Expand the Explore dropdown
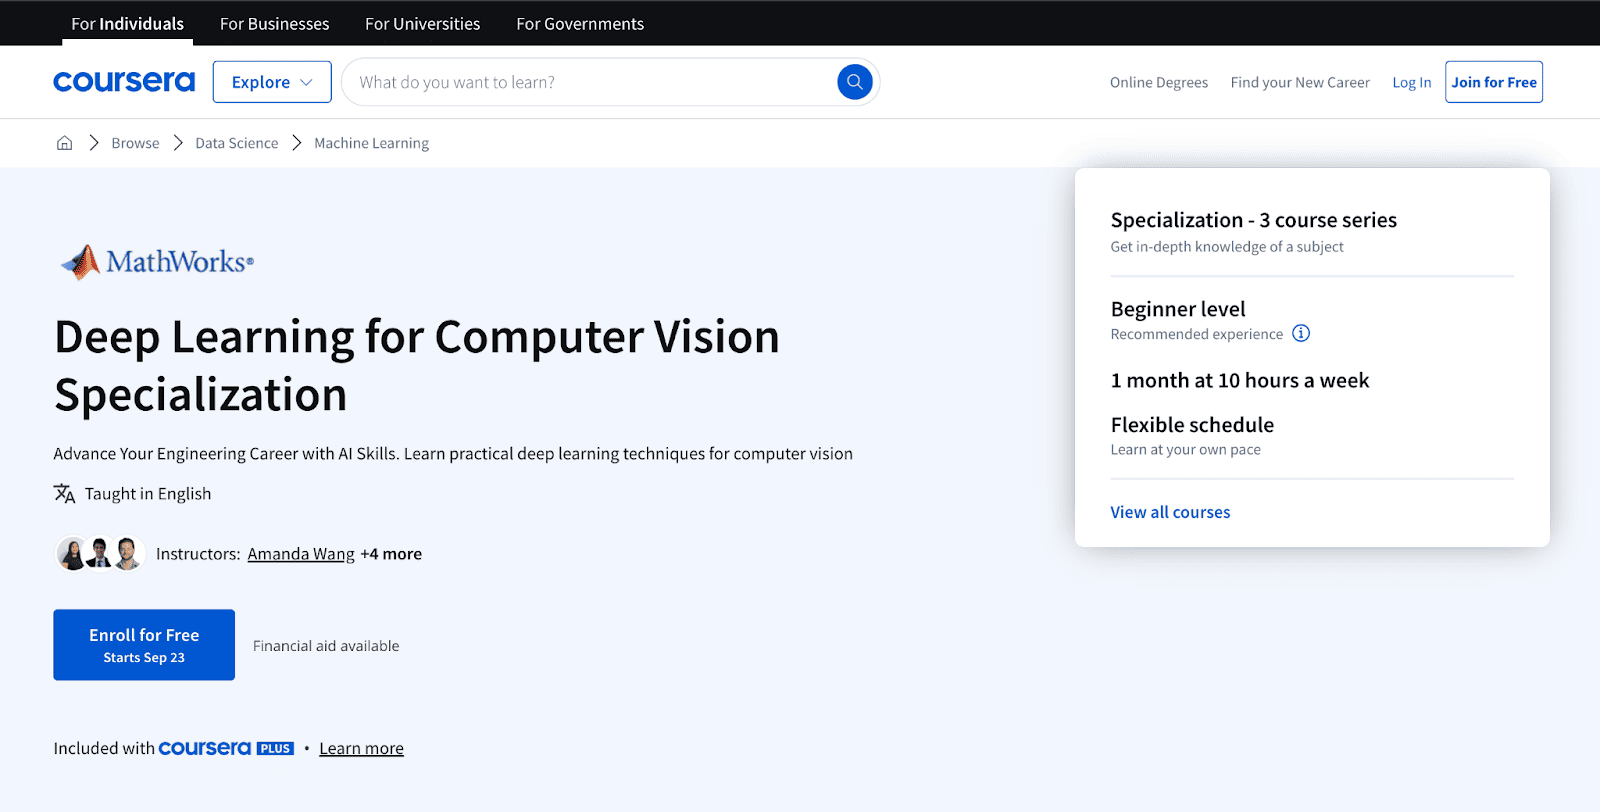 (x=272, y=82)
